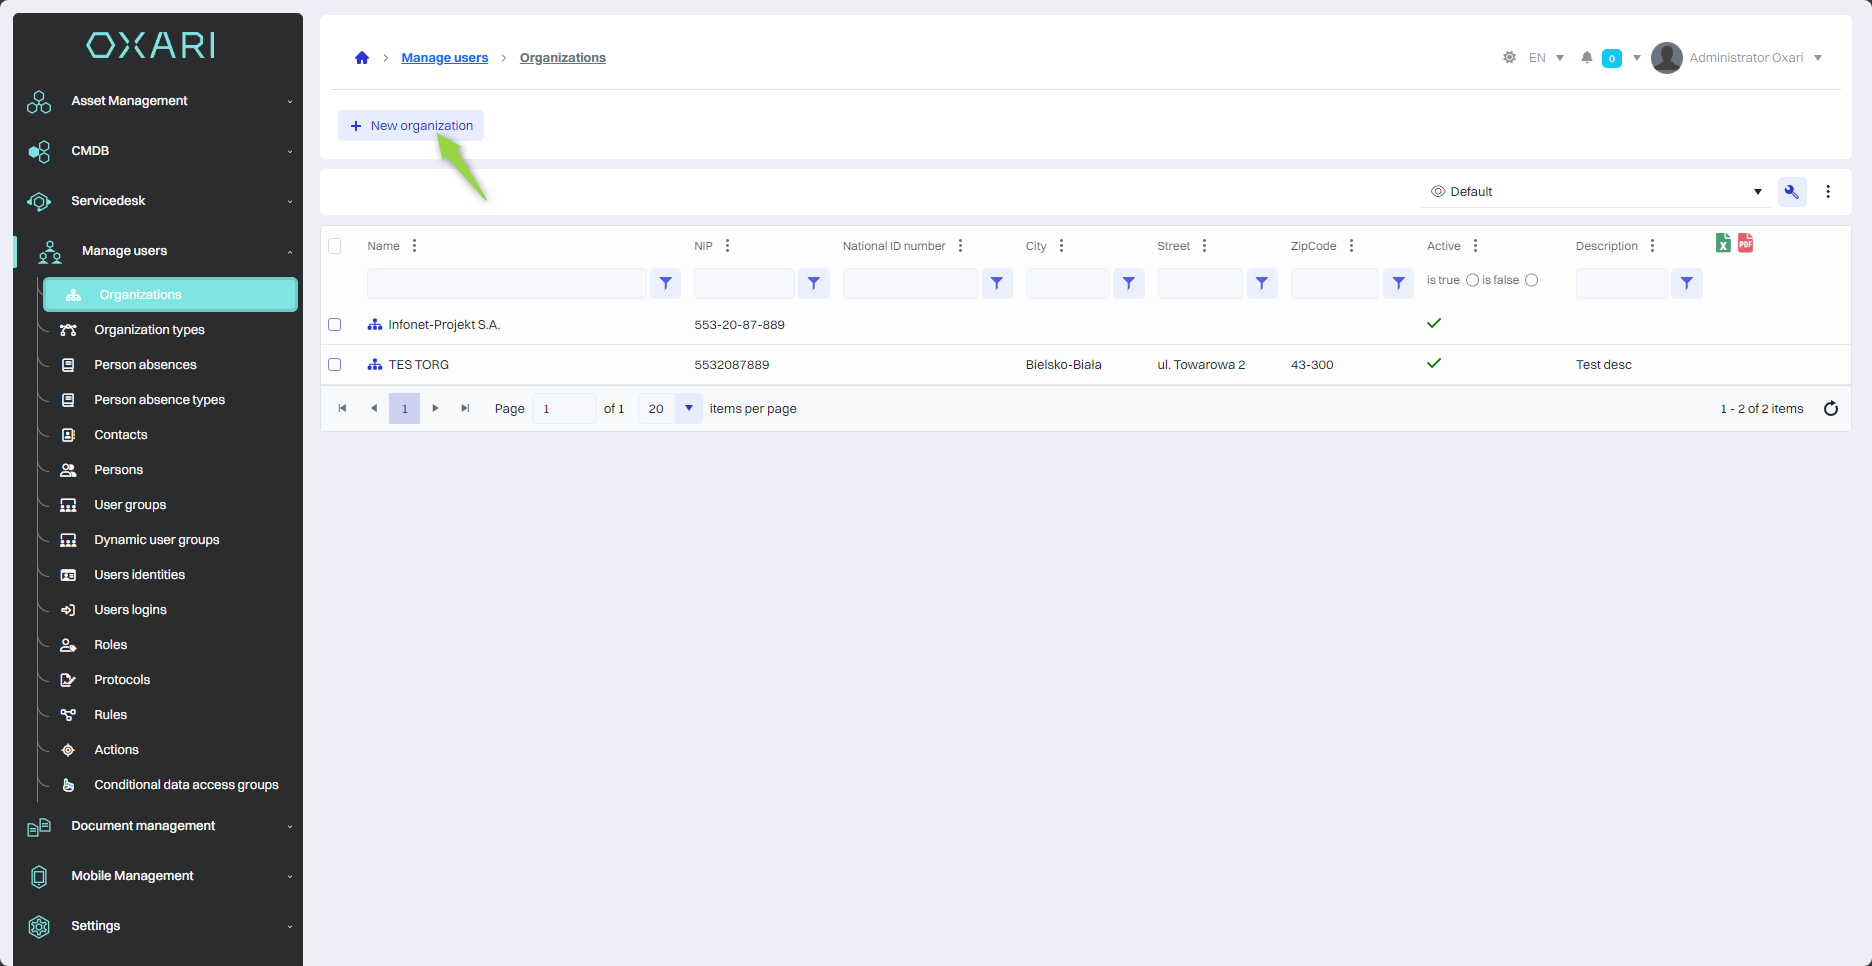
Task: Check the Infonet-Projekt S.A. row checkbox
Action: [x=335, y=325]
